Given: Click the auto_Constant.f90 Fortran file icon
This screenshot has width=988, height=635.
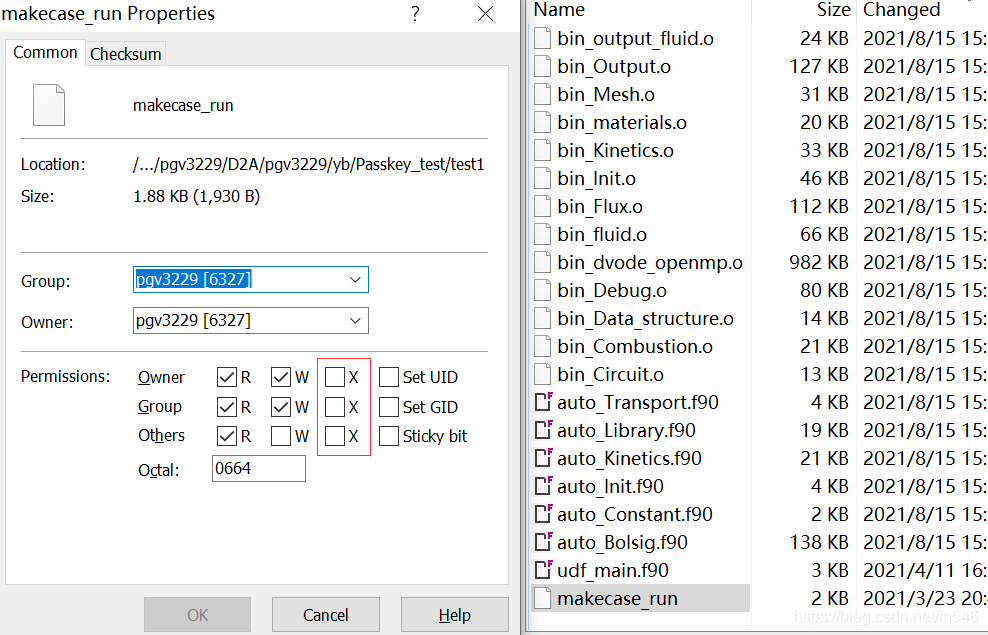Looking at the screenshot, I should pyautogui.click(x=543, y=514).
